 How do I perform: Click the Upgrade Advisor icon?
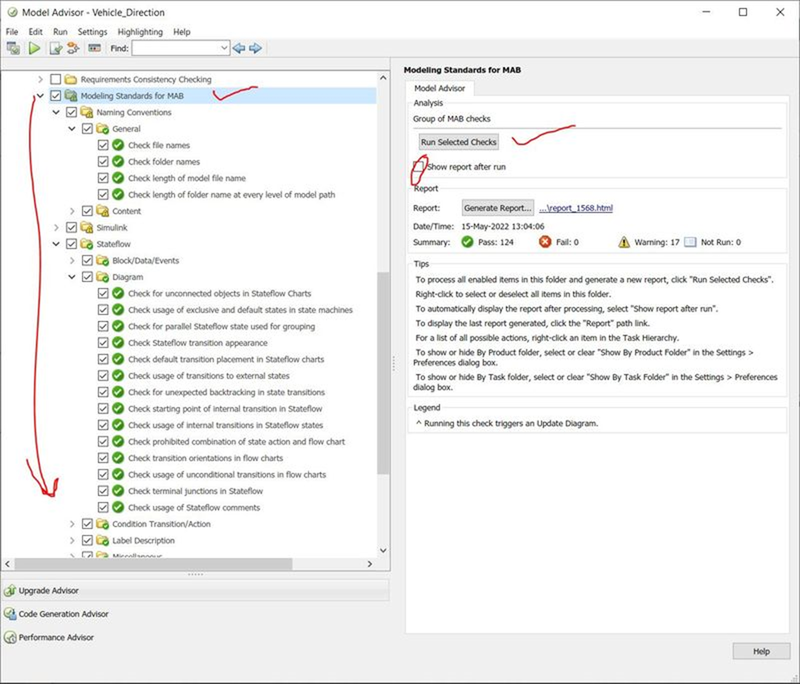tap(10, 591)
